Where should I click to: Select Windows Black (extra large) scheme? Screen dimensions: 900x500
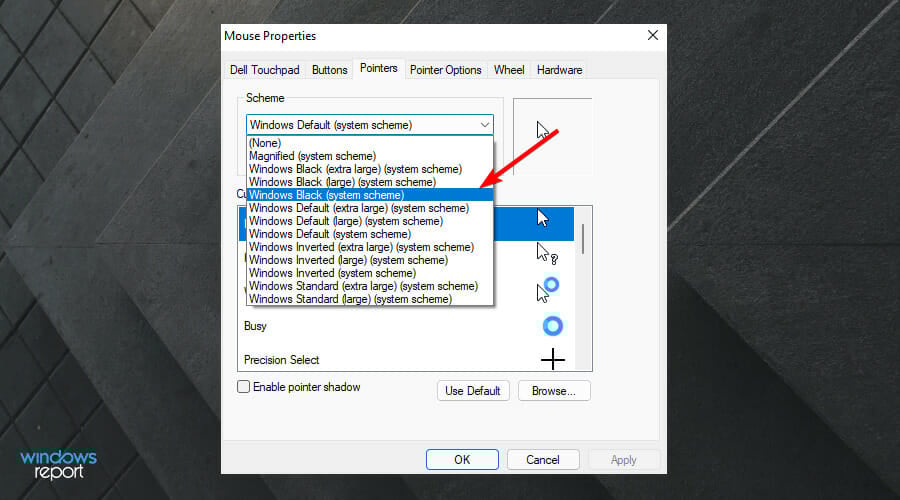pos(370,169)
